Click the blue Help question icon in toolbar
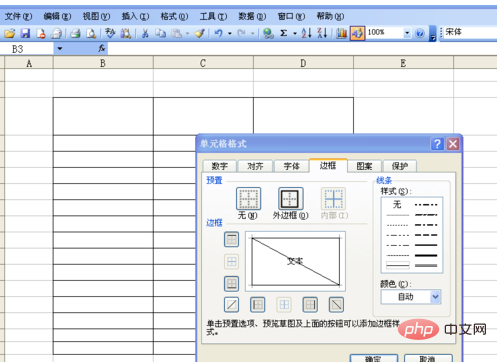This screenshot has height=362, width=497. pyautogui.click(x=420, y=33)
